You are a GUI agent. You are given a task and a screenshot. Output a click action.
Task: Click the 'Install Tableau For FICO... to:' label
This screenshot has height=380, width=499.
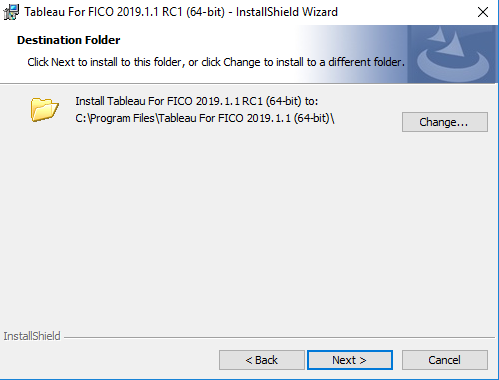[x=197, y=101]
